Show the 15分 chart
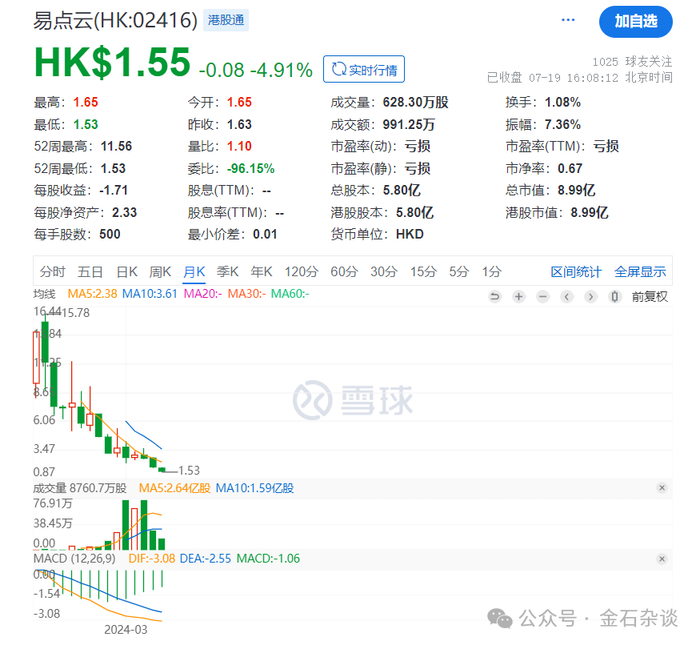 (x=424, y=271)
